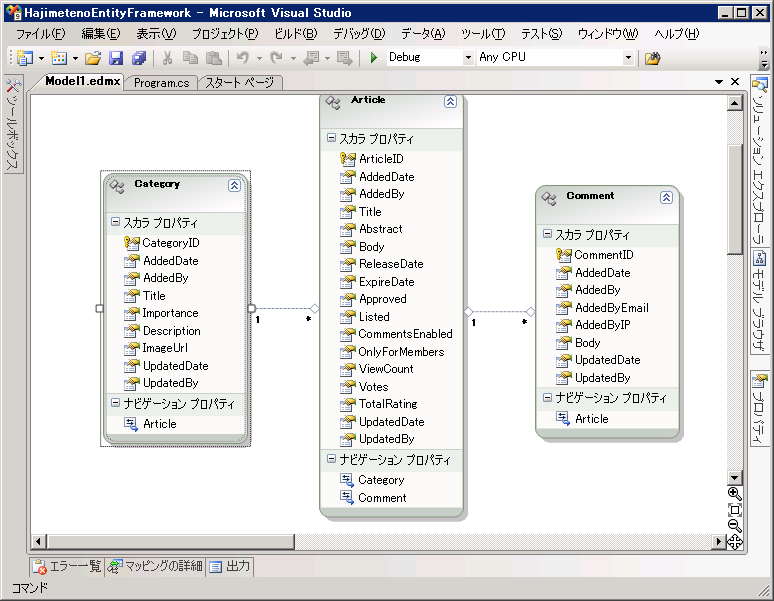Click the diagram pan cross-arrows icon
Screen dimensions: 774x601
pyautogui.click(x=735, y=542)
